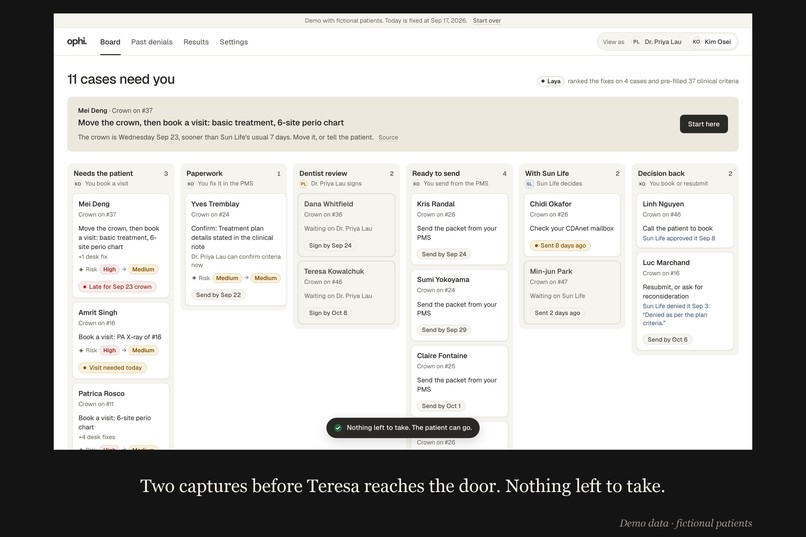The image size is (806, 537).
Task: Click High risk pill on Mei Deng card
Action: tap(109, 269)
